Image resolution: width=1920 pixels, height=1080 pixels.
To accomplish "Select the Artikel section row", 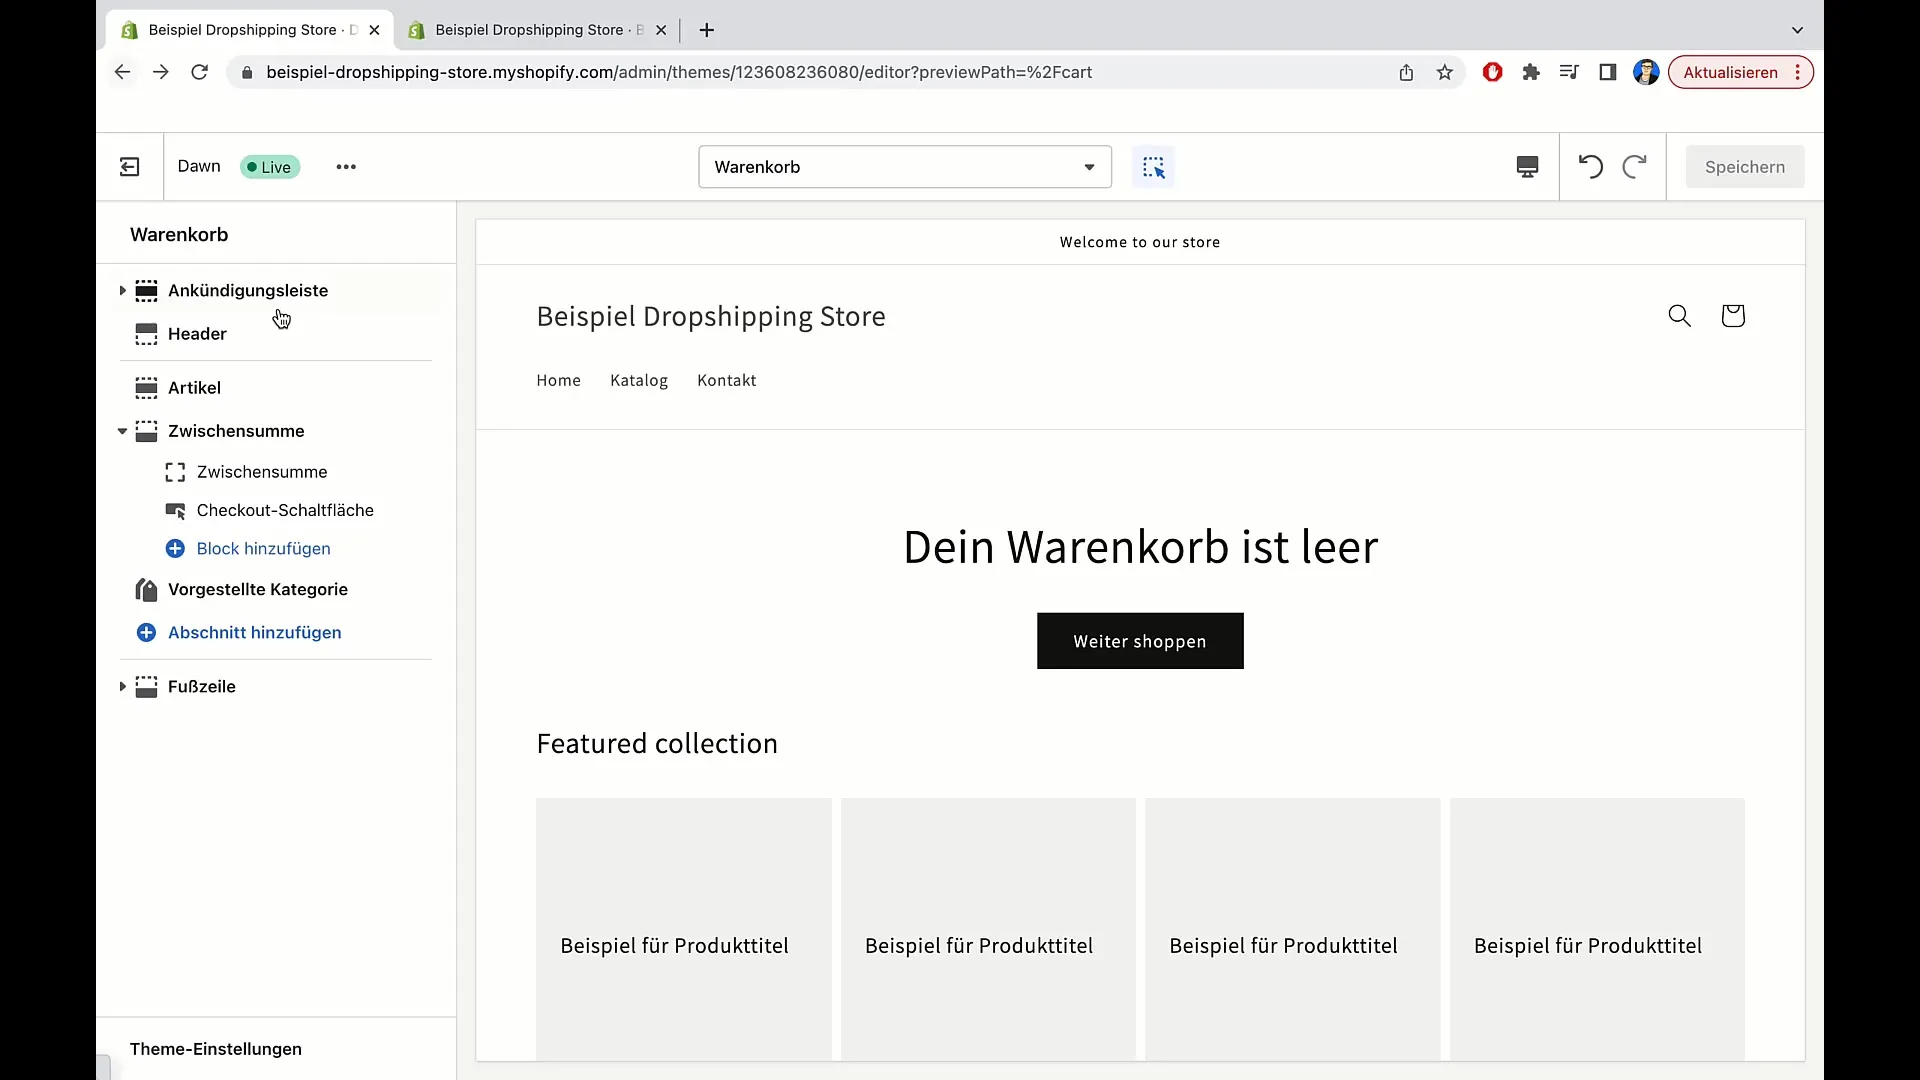I will pyautogui.click(x=278, y=388).
